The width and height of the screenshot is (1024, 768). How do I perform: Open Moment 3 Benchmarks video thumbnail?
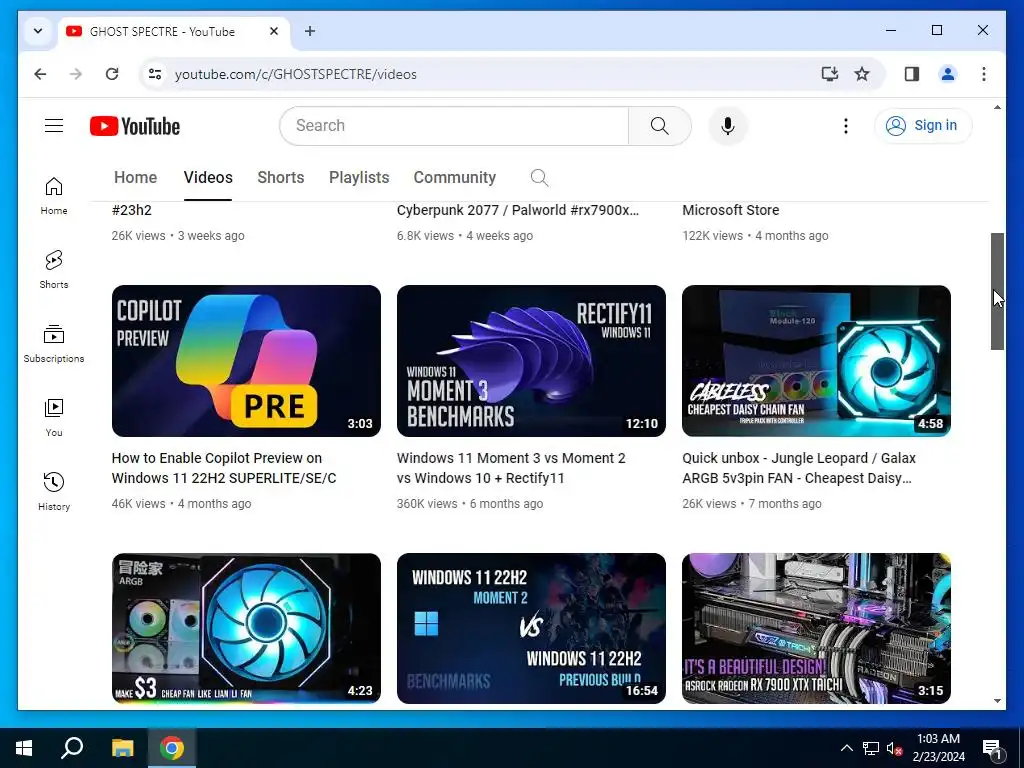click(531, 360)
